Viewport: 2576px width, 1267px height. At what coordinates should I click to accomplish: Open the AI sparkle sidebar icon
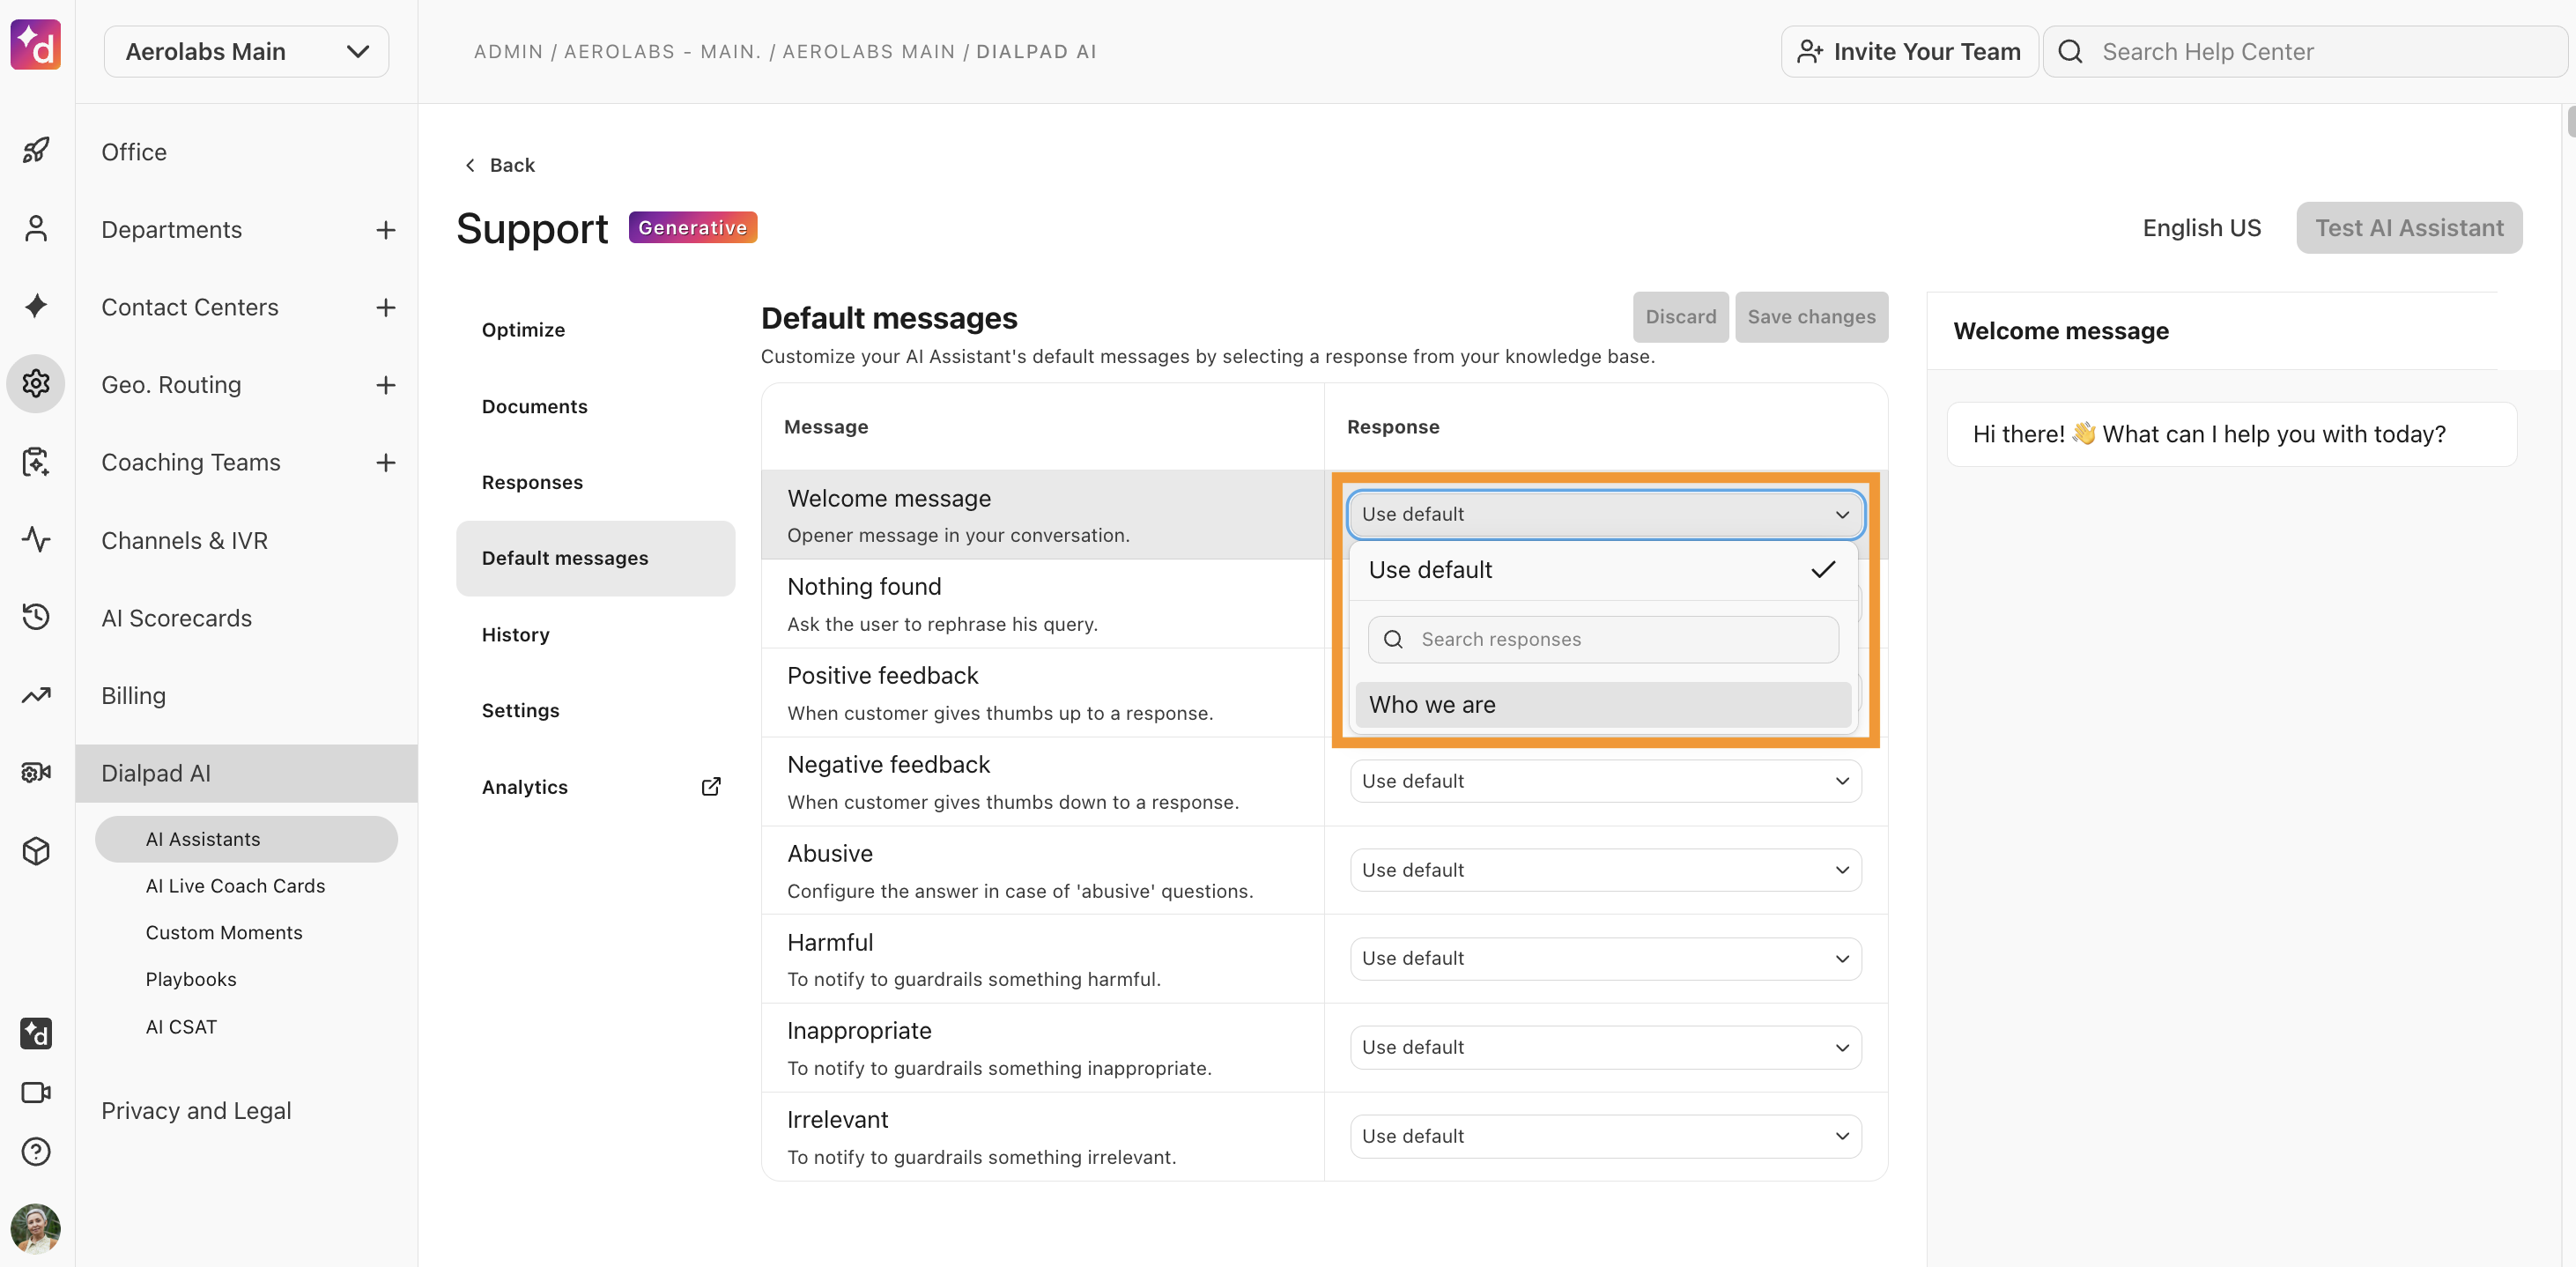tap(36, 306)
